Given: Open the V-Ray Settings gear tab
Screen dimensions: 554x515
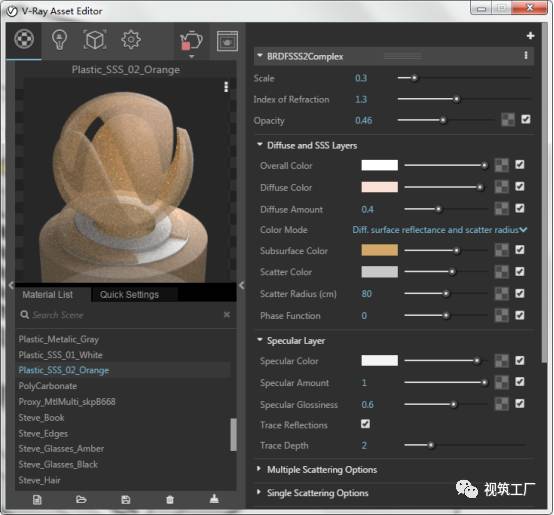Looking at the screenshot, I should [x=131, y=40].
